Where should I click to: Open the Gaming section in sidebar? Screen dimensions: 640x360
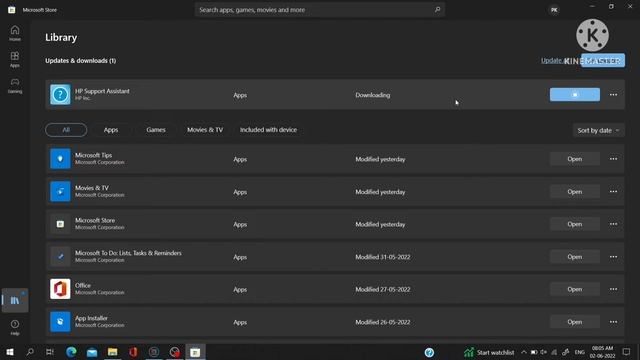[15, 85]
